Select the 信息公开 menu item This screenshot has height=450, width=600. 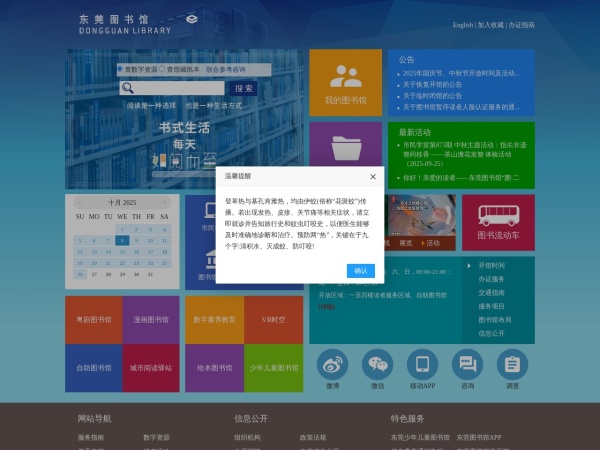(x=491, y=334)
